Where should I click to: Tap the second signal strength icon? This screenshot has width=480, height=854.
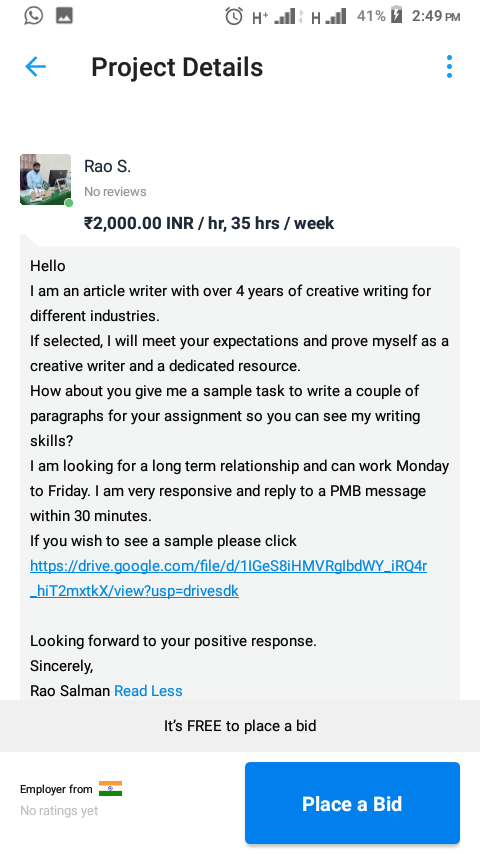[x=336, y=16]
